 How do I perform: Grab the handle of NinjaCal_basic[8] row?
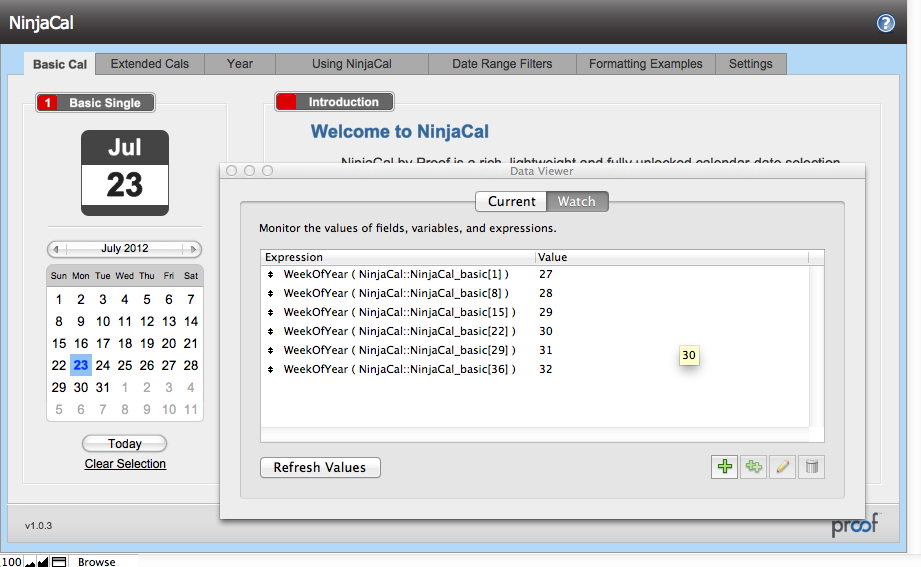tap(271, 293)
